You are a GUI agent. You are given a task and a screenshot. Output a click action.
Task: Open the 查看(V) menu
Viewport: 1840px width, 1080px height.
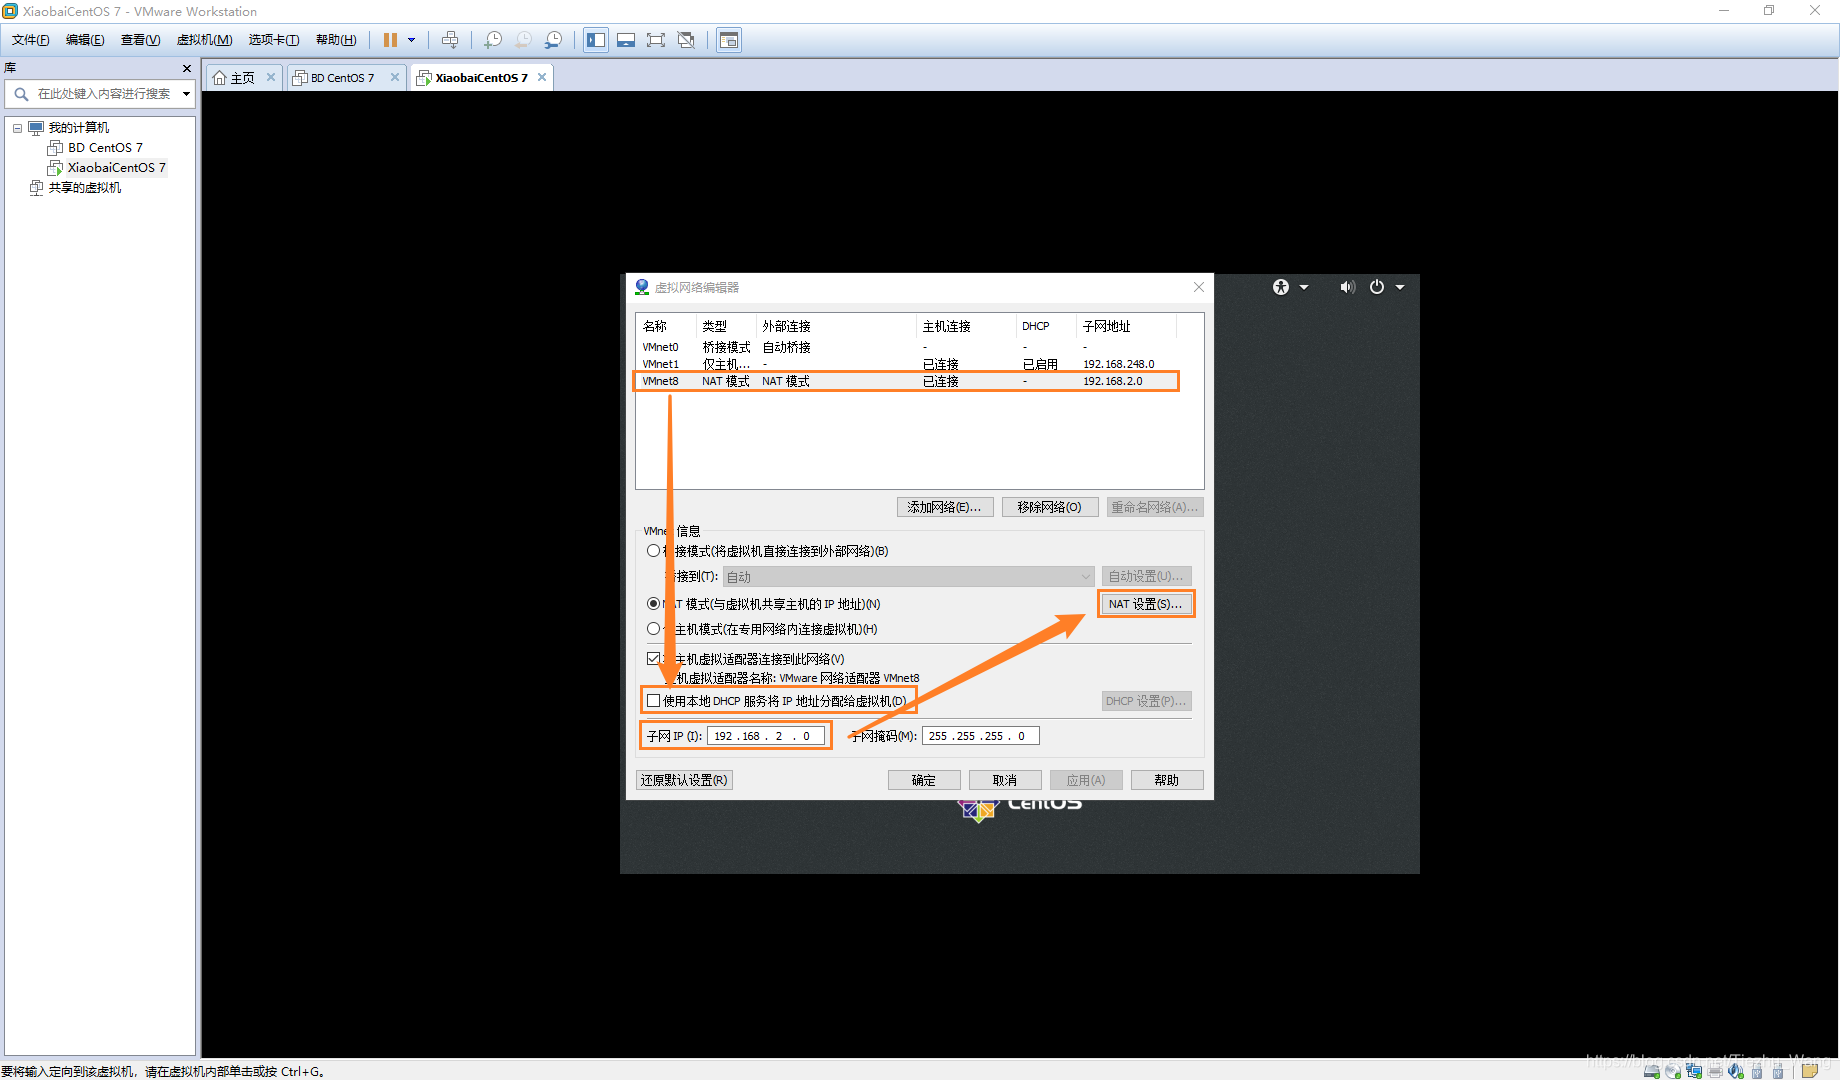(140, 40)
